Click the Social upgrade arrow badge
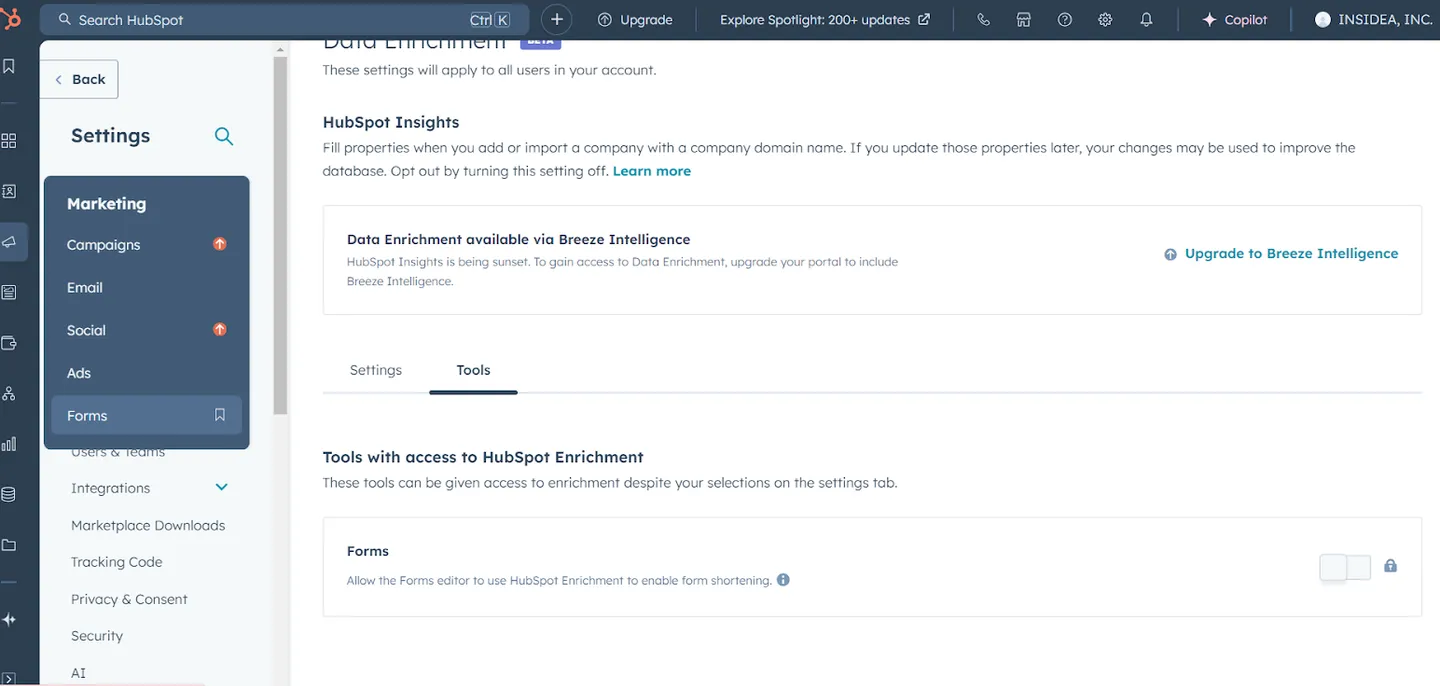1440x686 pixels. [220, 329]
